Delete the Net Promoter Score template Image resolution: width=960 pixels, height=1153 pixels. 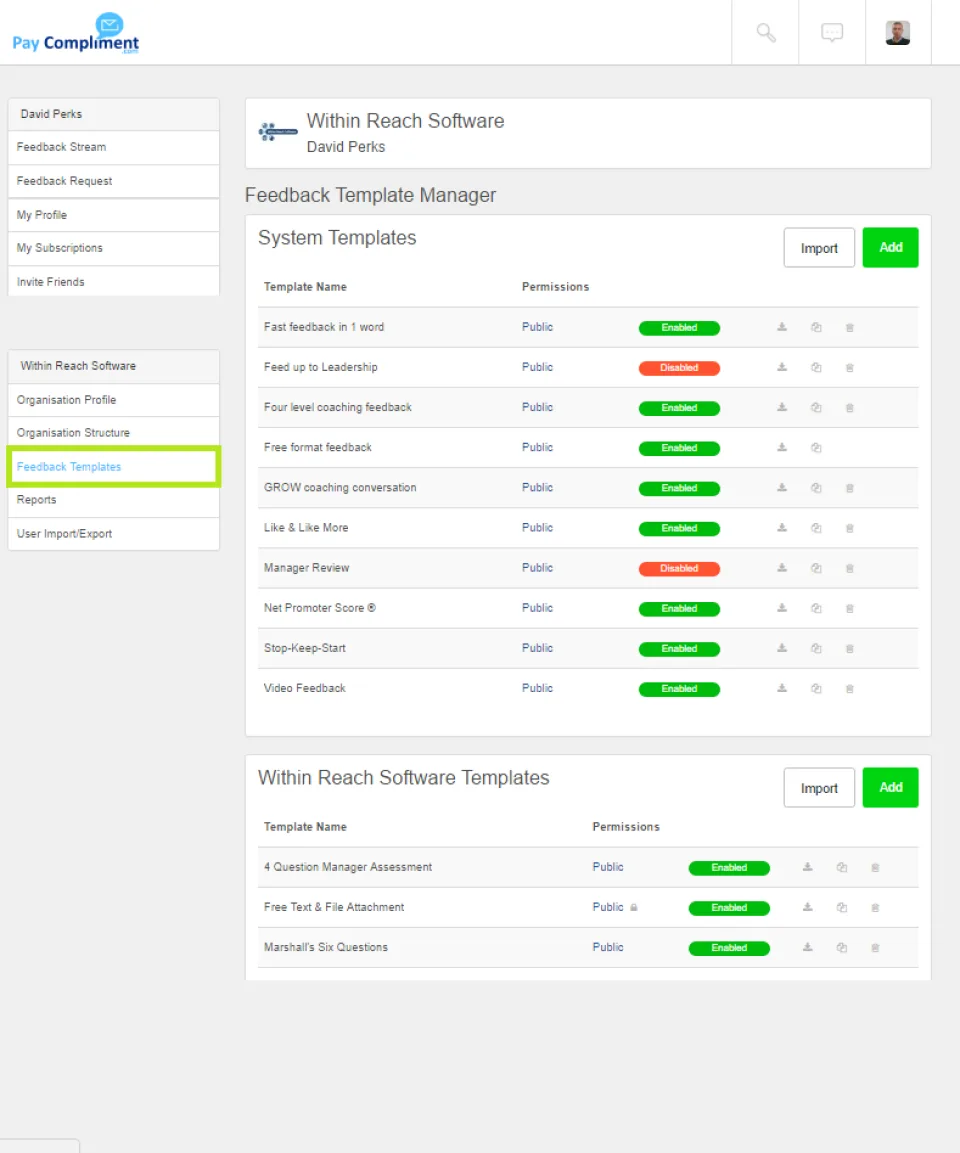(850, 608)
